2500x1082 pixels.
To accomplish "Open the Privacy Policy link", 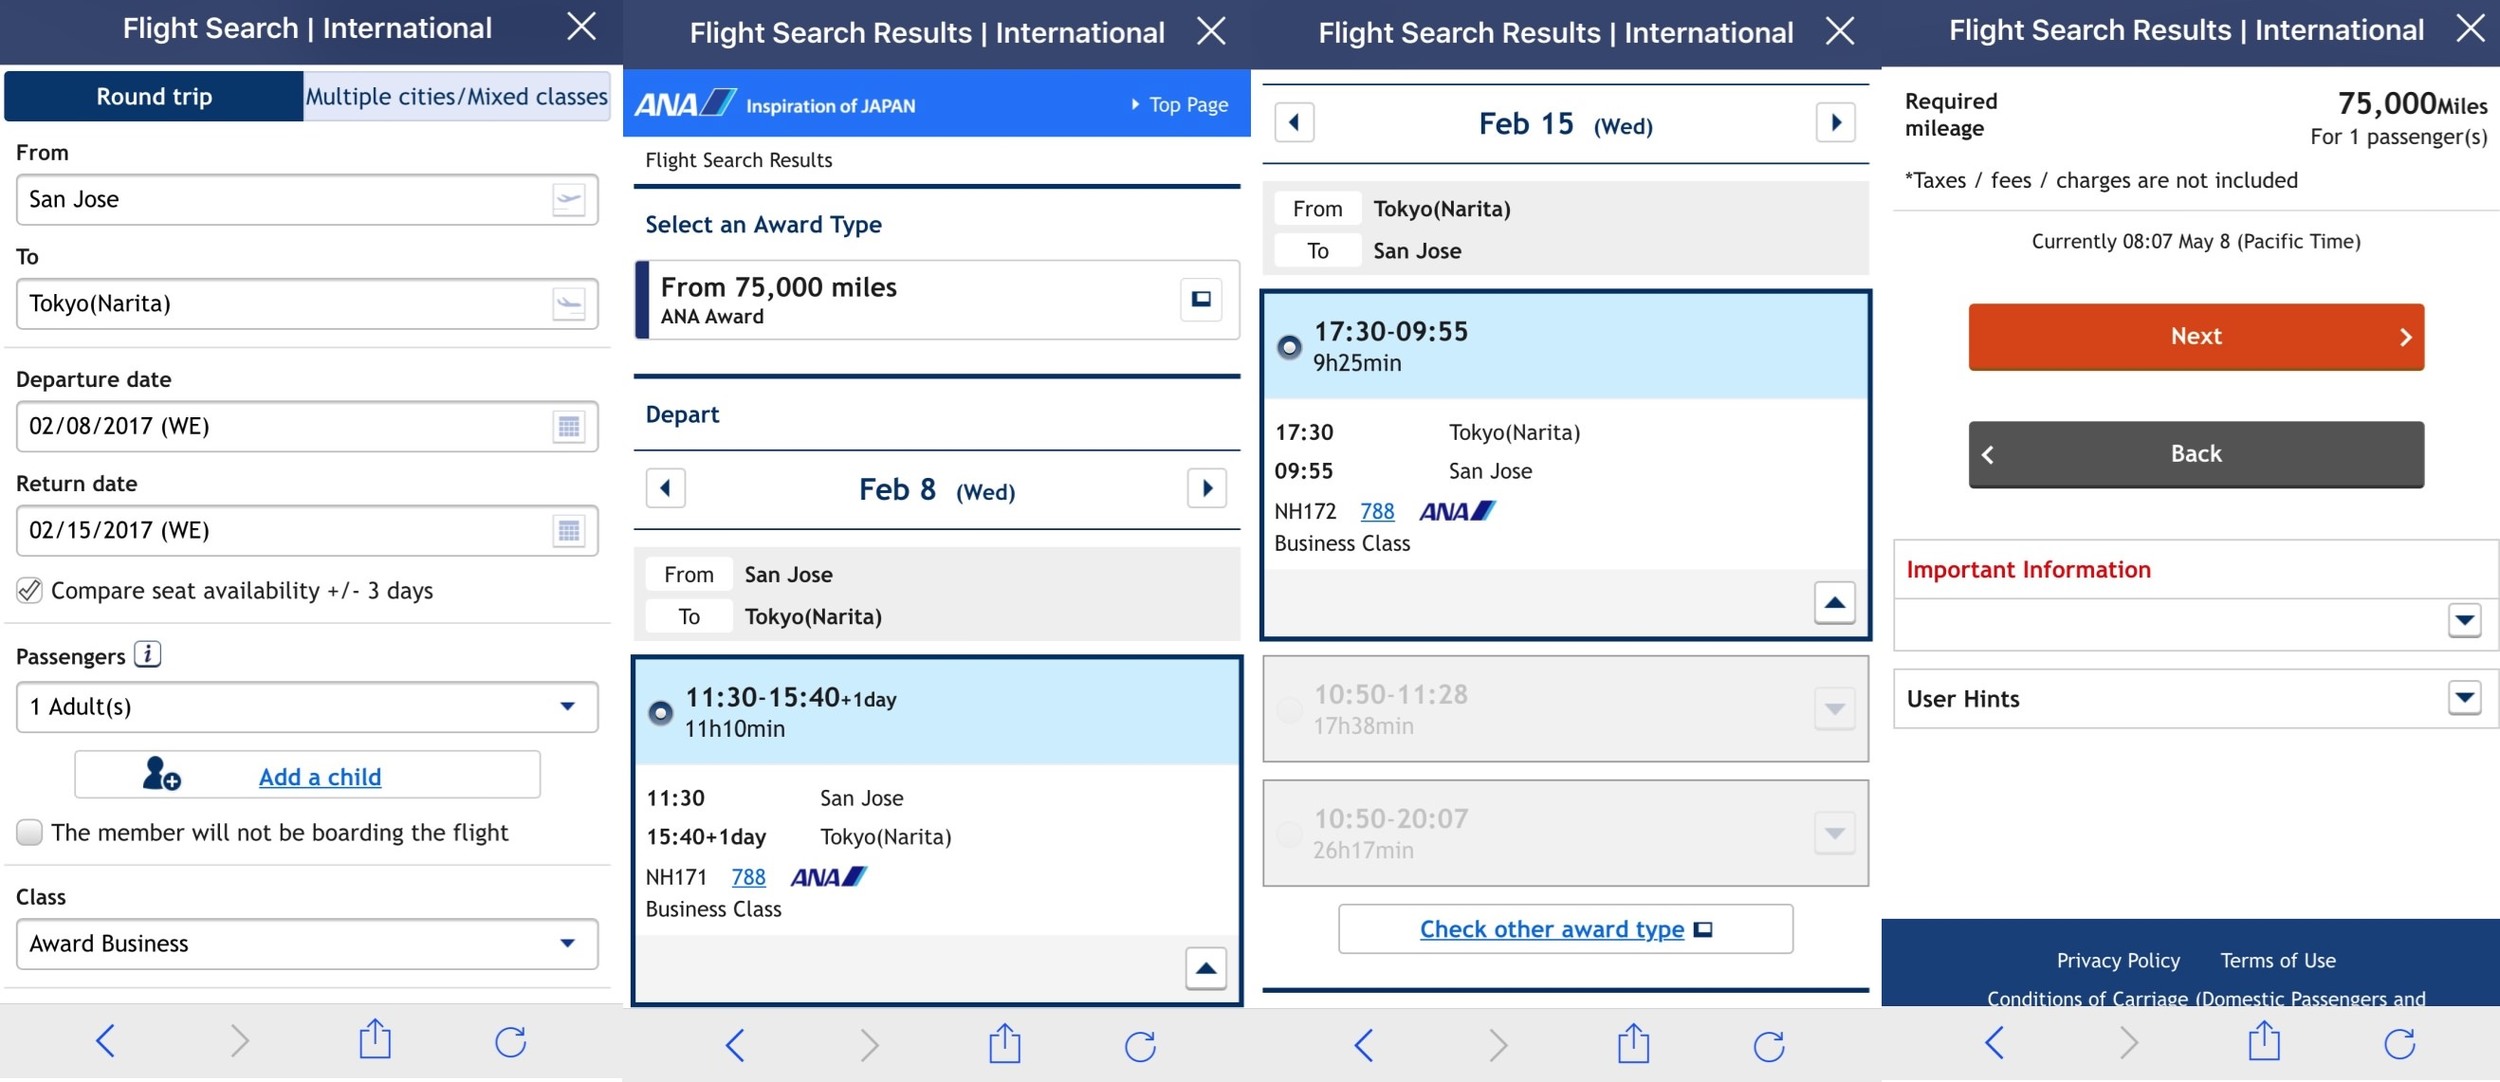I will coord(2118,960).
